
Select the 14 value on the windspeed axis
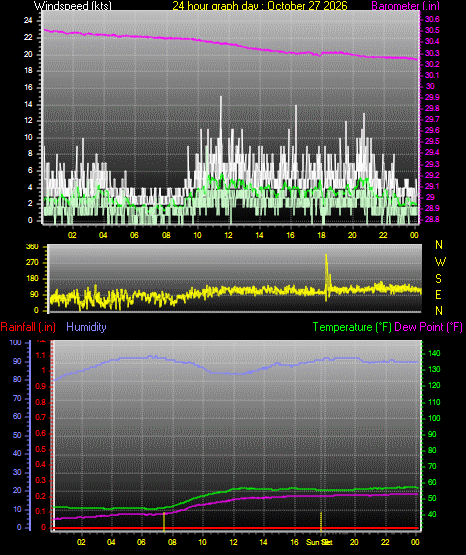click(28, 104)
